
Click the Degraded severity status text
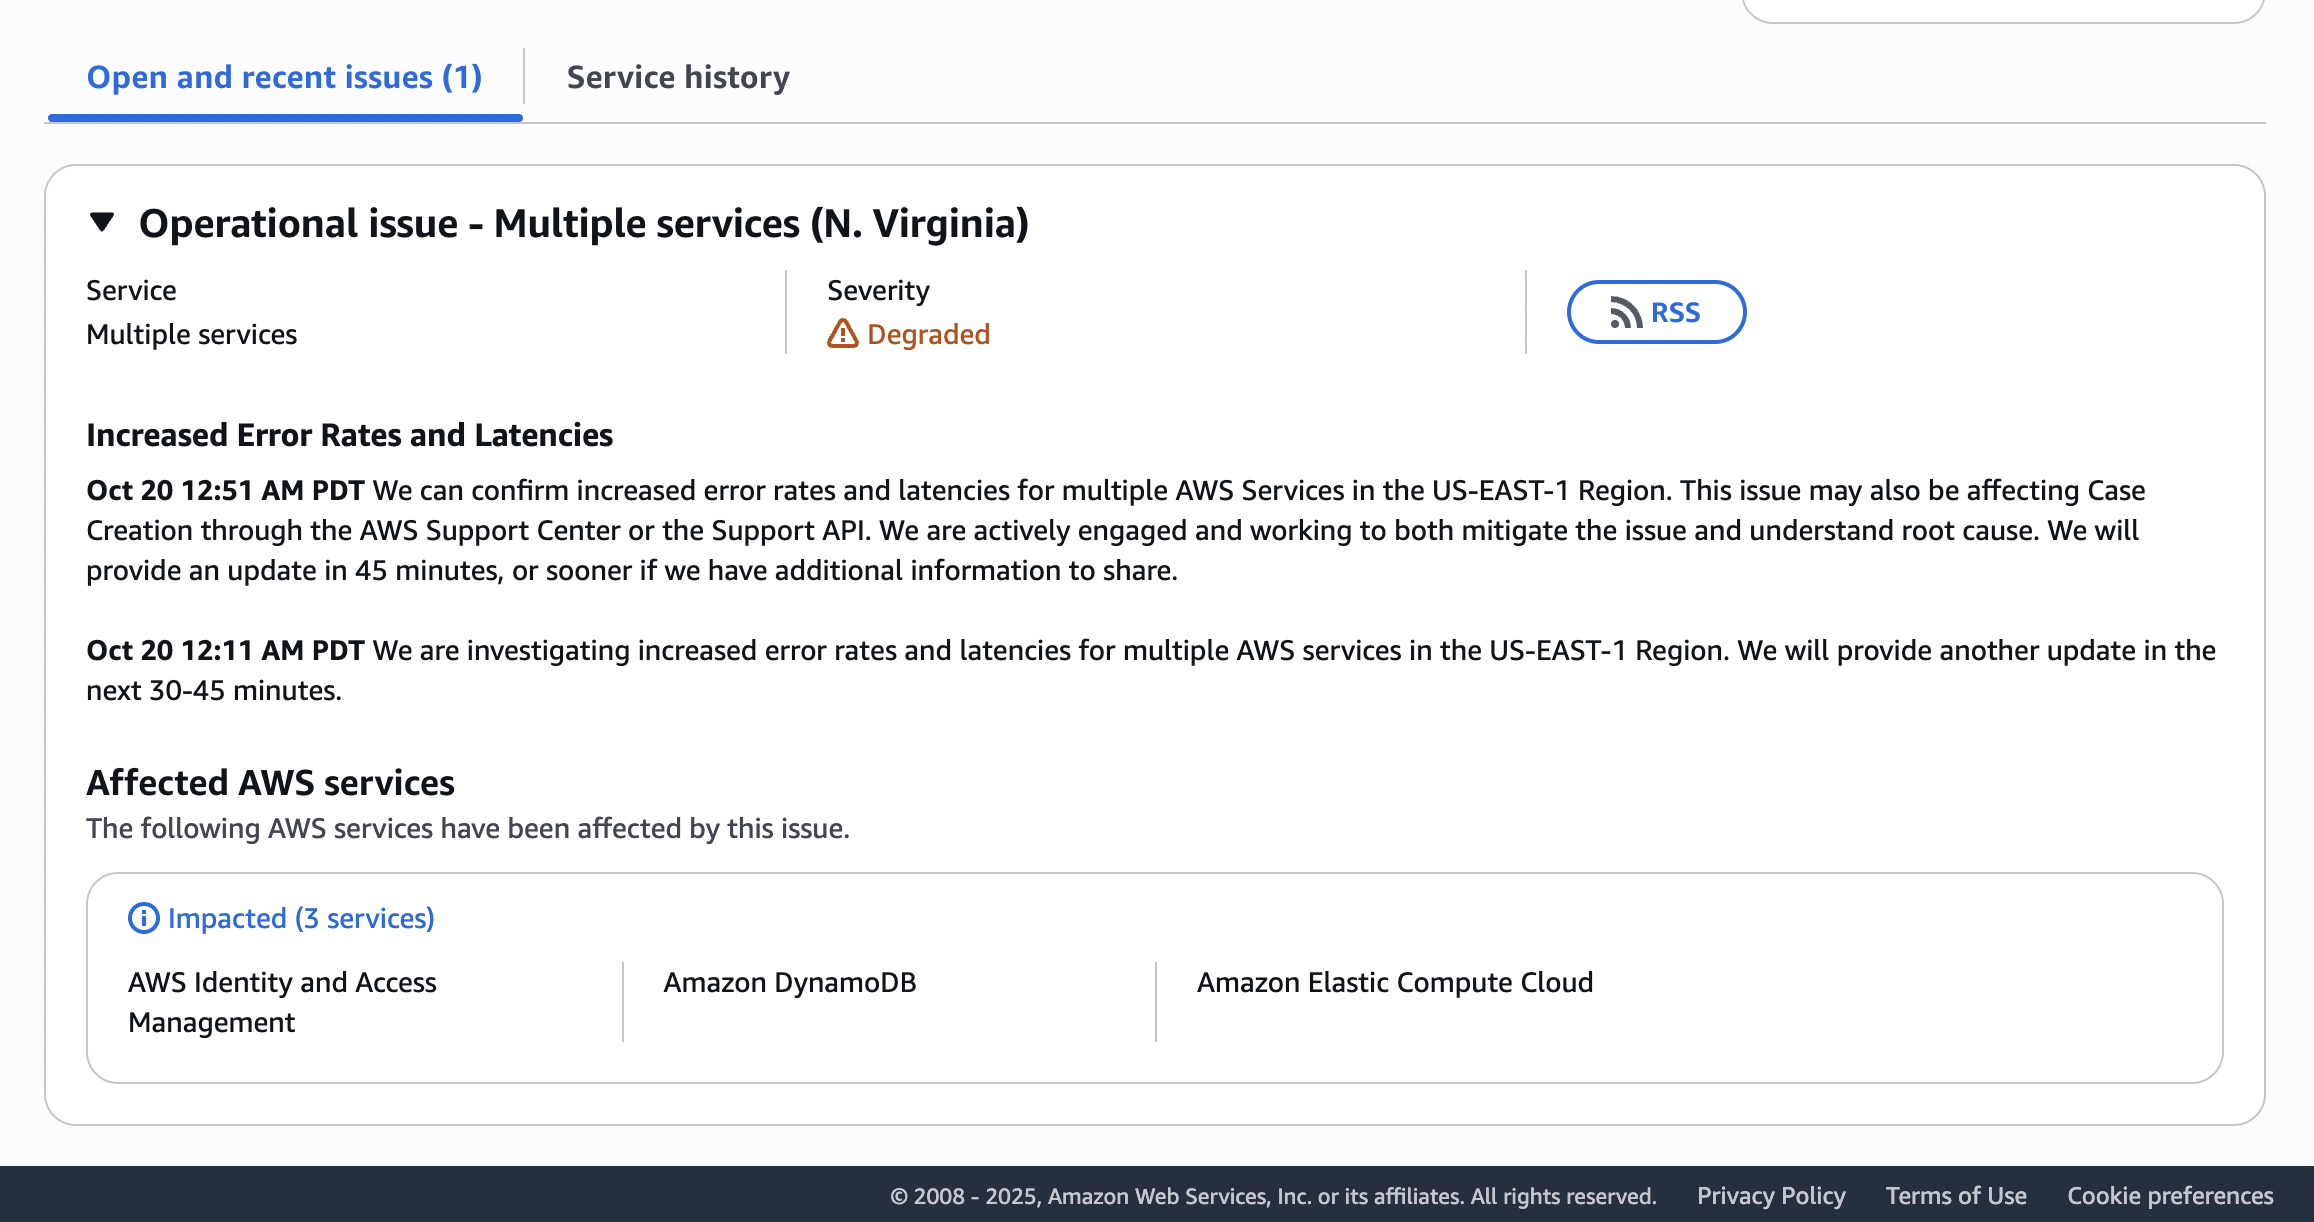928,334
